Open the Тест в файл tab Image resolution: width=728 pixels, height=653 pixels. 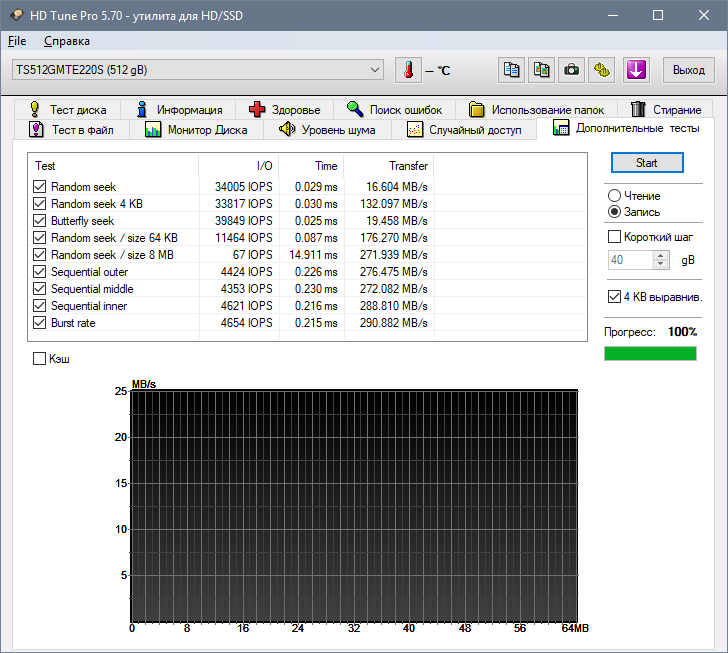pos(71,130)
